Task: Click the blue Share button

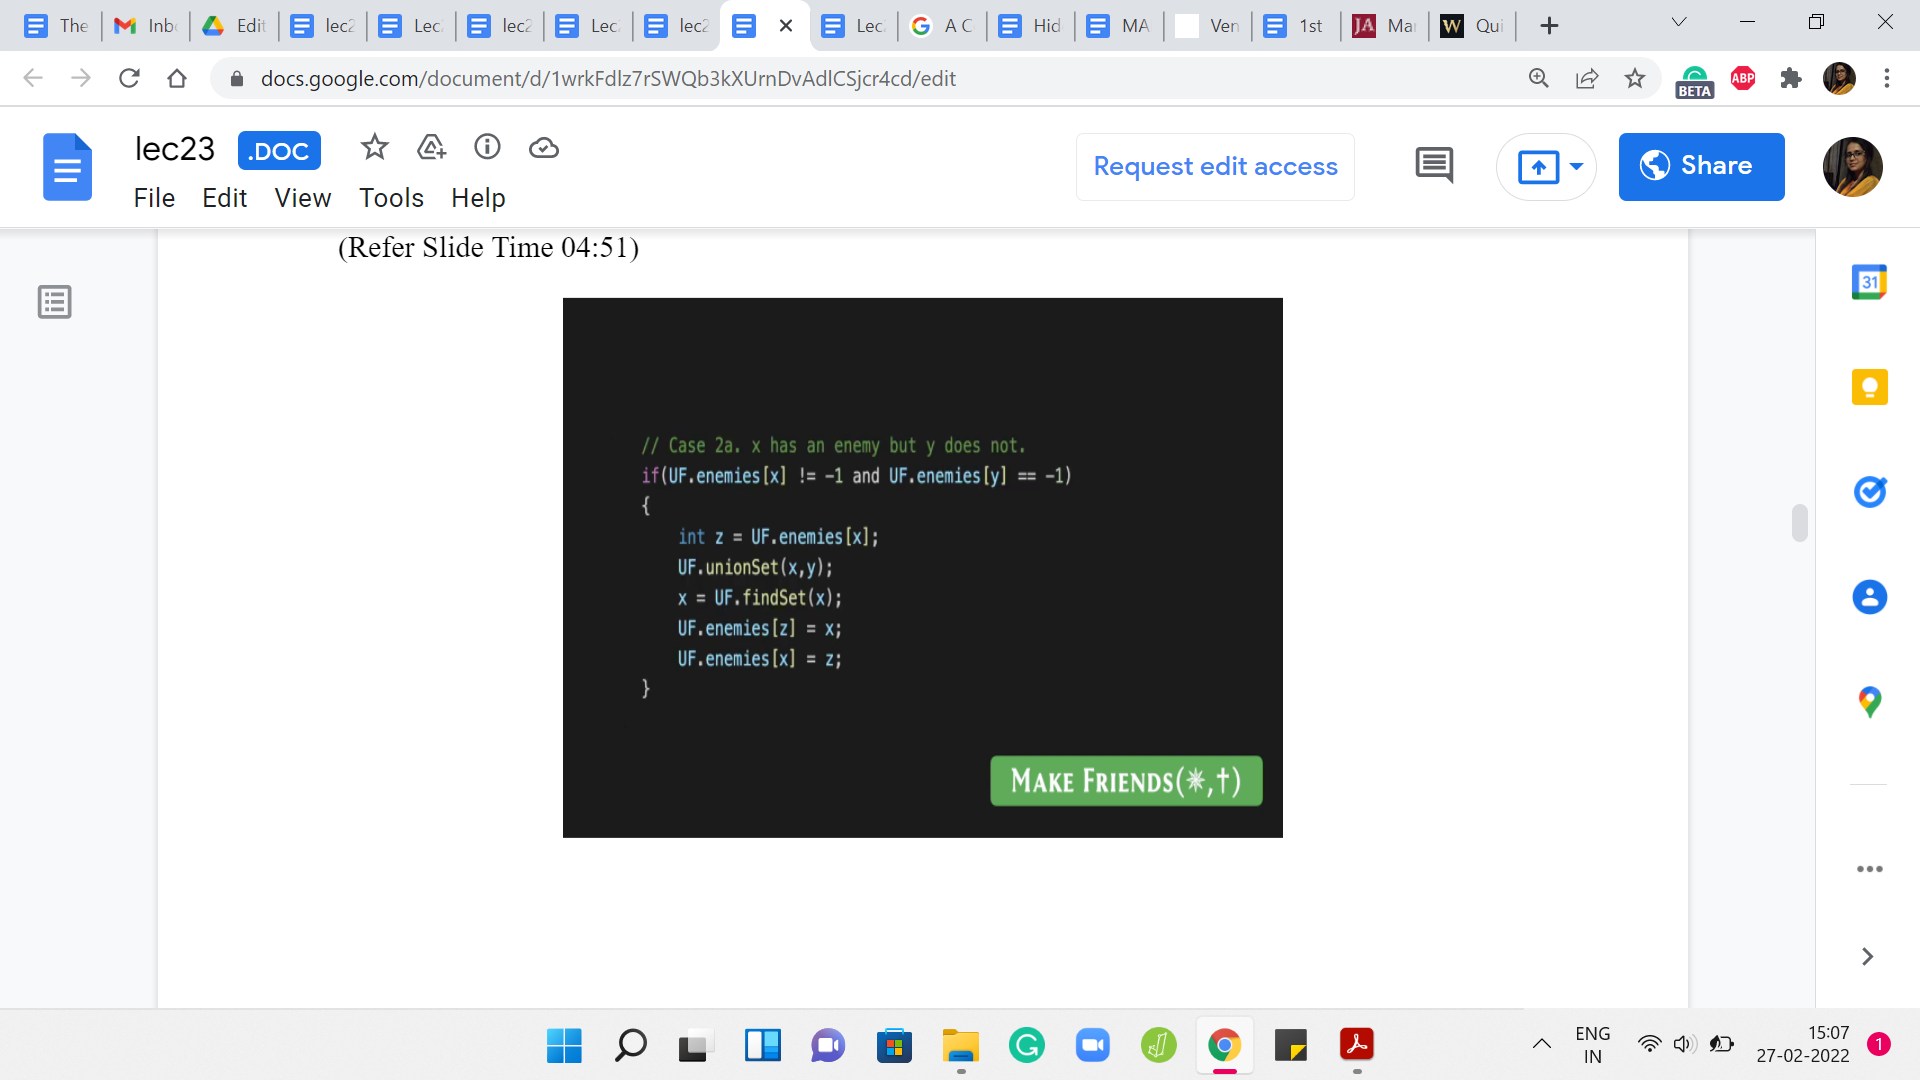Action: tap(1701, 166)
